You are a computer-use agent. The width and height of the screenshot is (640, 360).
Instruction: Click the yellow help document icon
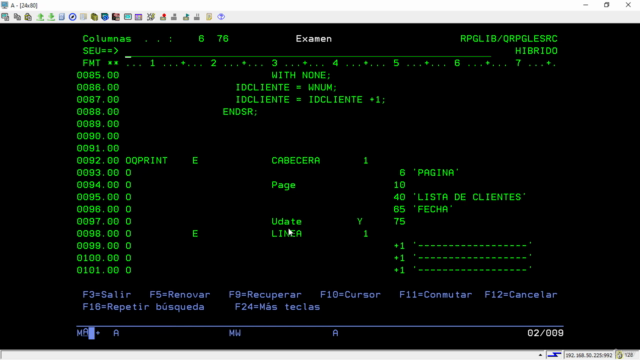point(209,17)
